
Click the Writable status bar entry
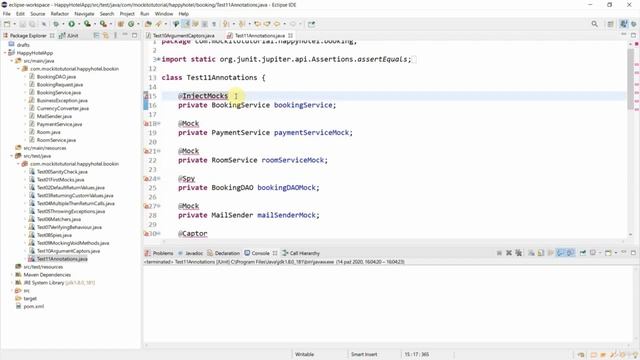point(304,354)
